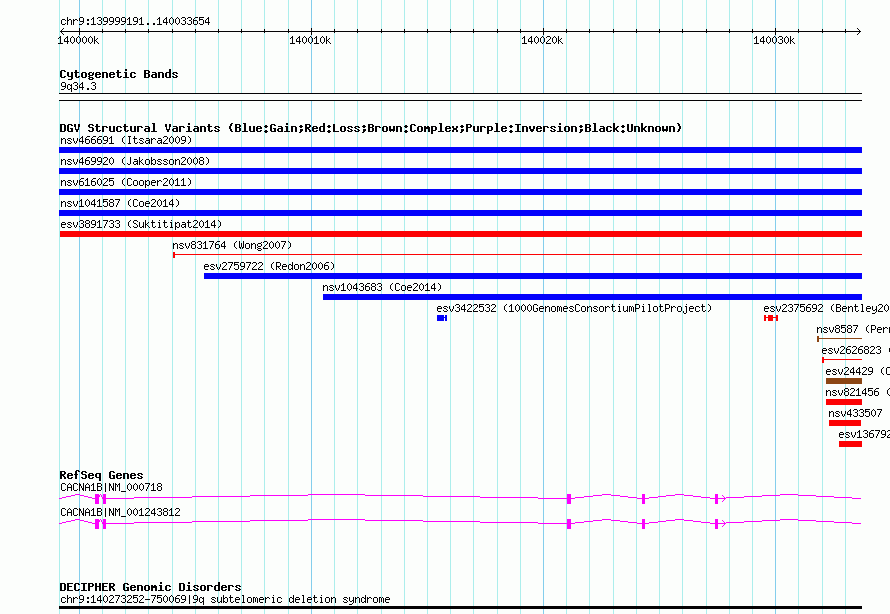Open the nsv1043683 (Coe2014) variant label
This screenshot has height=614, width=890.
click(x=382, y=287)
